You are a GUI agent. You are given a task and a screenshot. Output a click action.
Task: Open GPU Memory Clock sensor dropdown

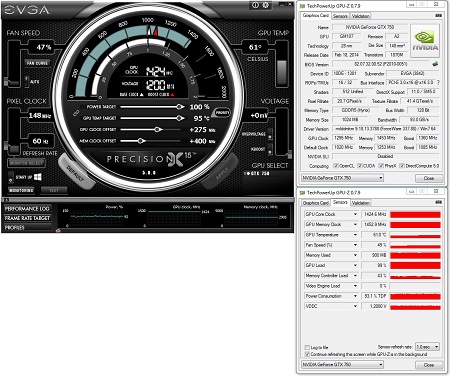point(355,225)
